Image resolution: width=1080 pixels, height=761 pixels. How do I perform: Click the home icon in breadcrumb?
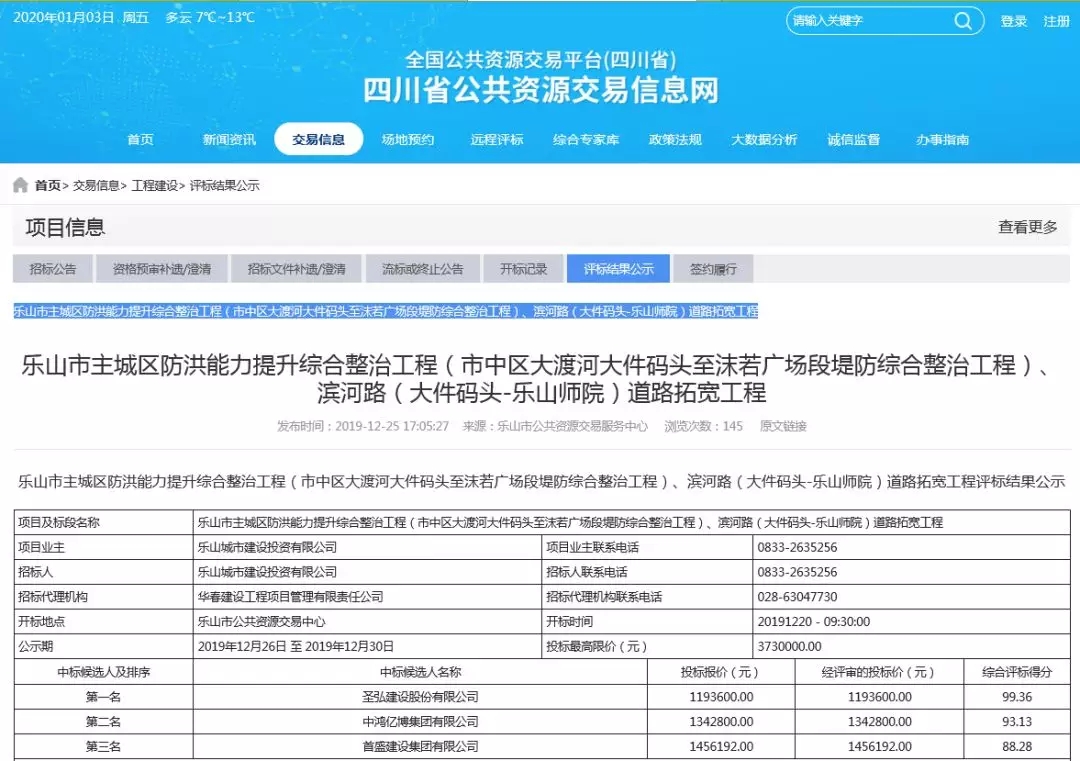(20, 185)
